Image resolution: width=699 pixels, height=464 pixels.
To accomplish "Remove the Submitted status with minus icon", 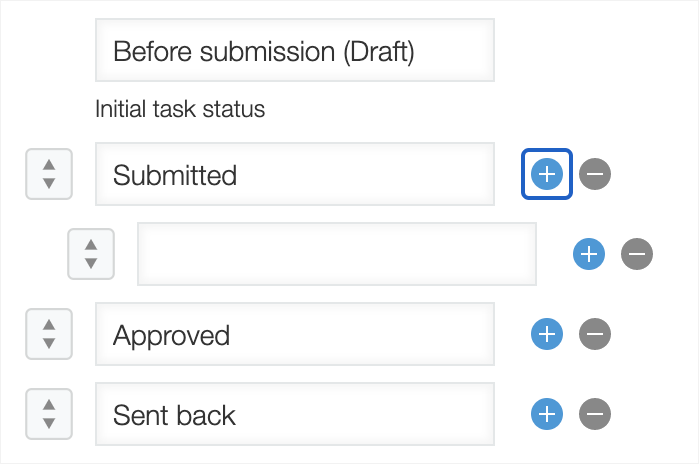I will click(x=594, y=174).
